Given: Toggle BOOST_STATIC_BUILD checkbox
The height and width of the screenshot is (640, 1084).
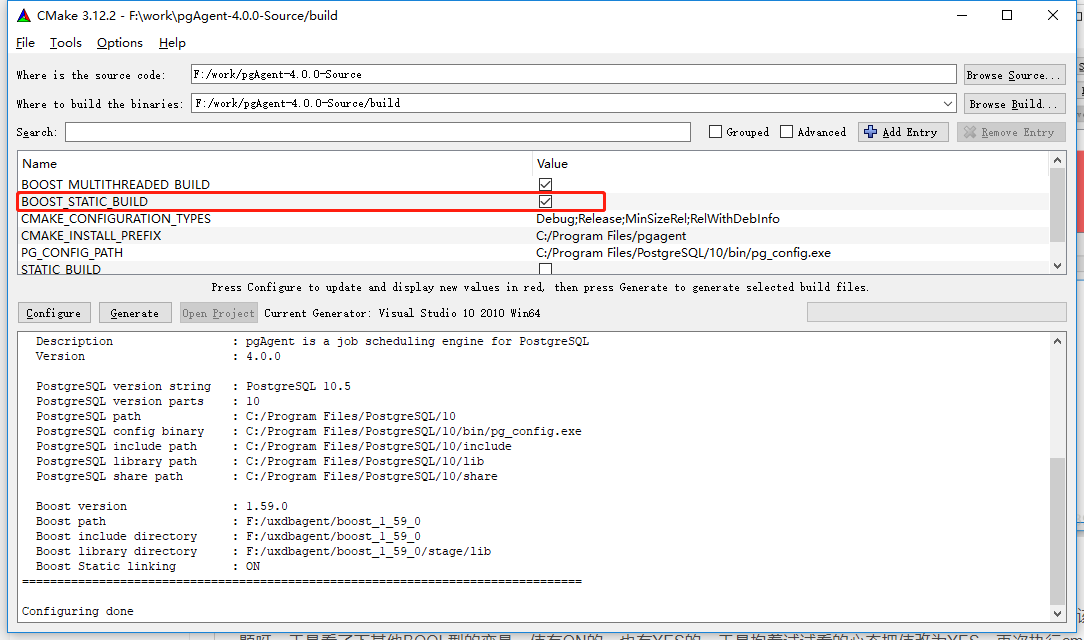Looking at the screenshot, I should tap(545, 202).
